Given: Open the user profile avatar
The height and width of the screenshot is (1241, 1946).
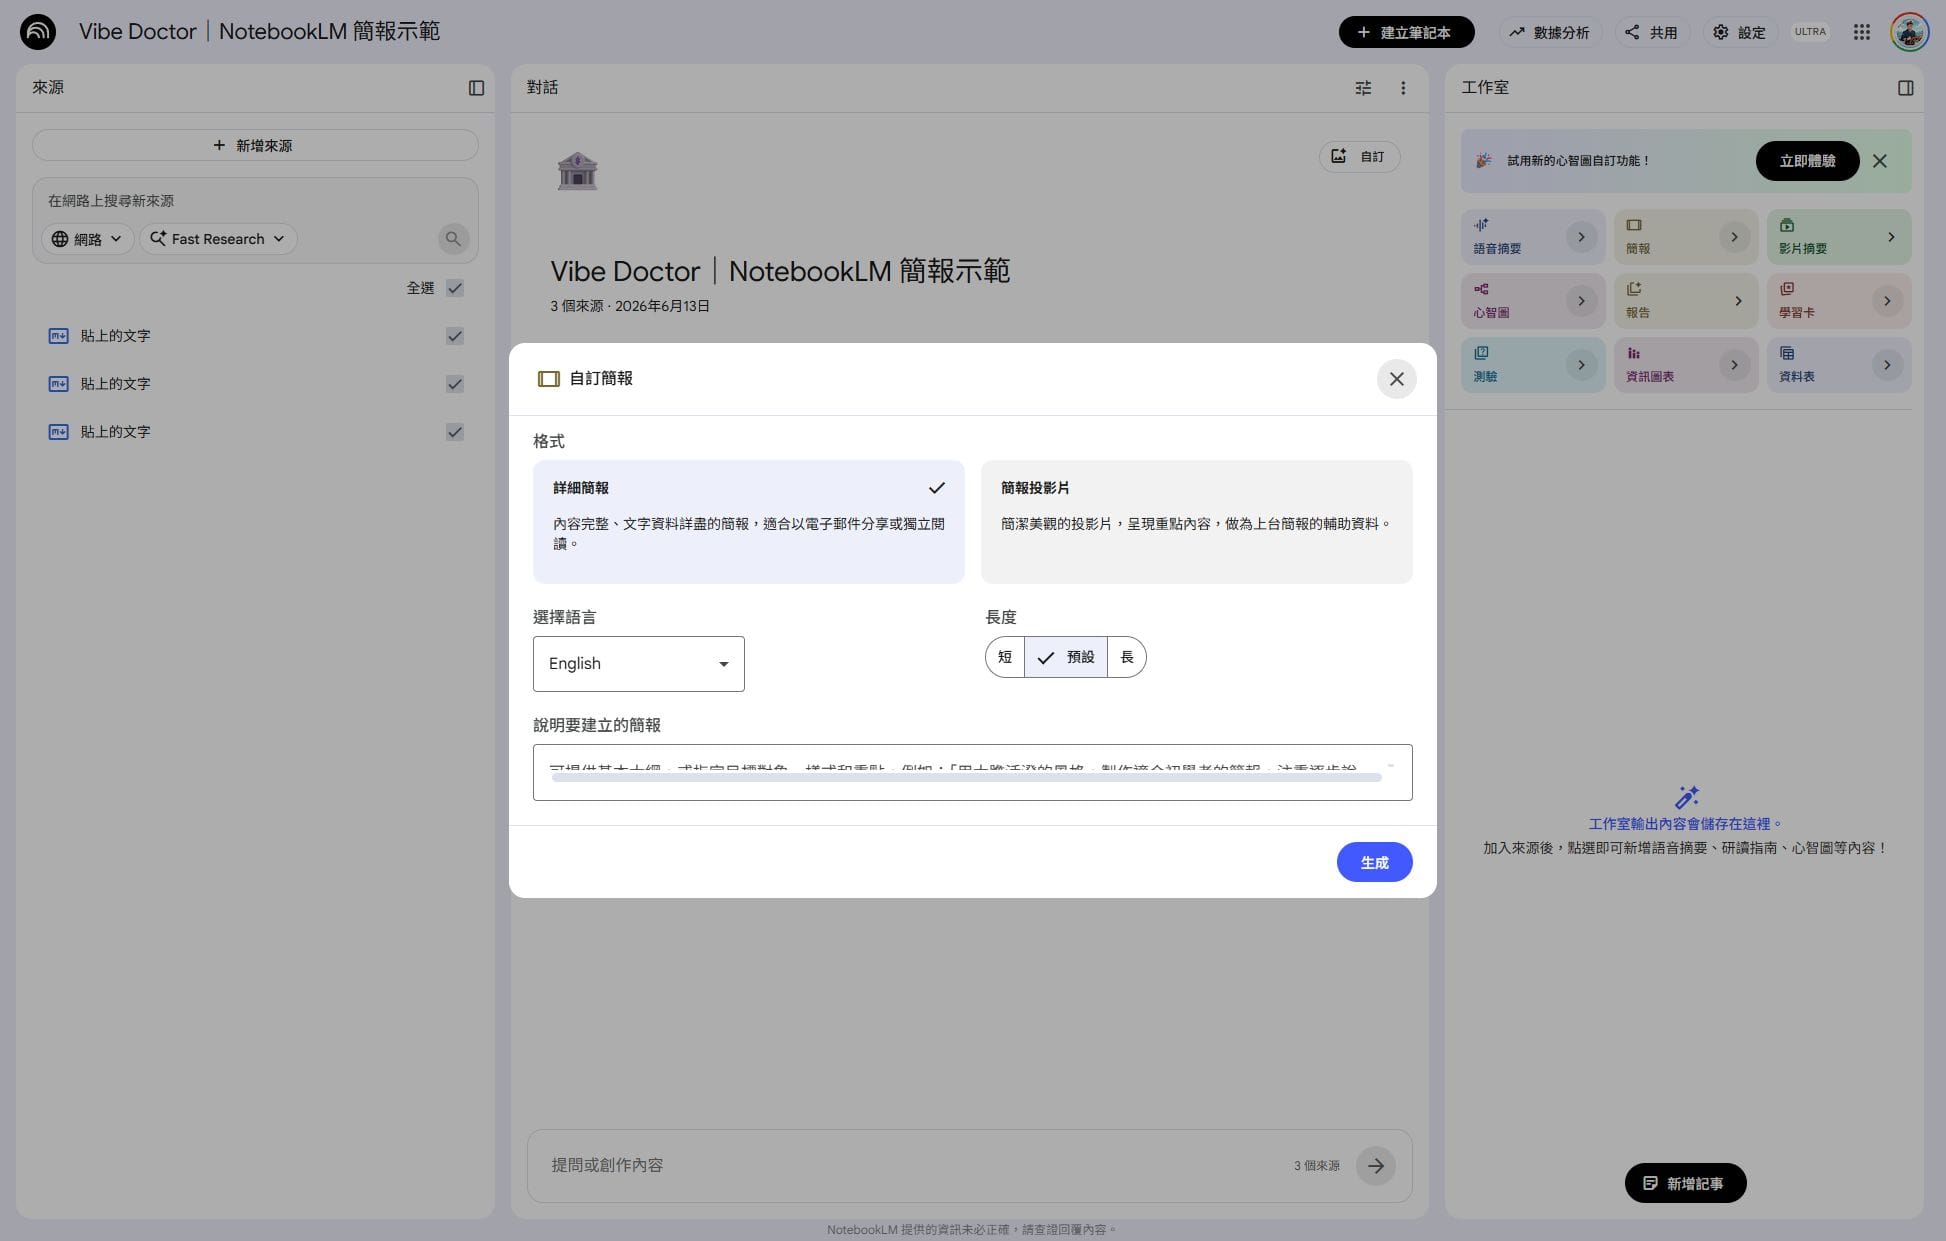Looking at the screenshot, I should coord(1909,32).
